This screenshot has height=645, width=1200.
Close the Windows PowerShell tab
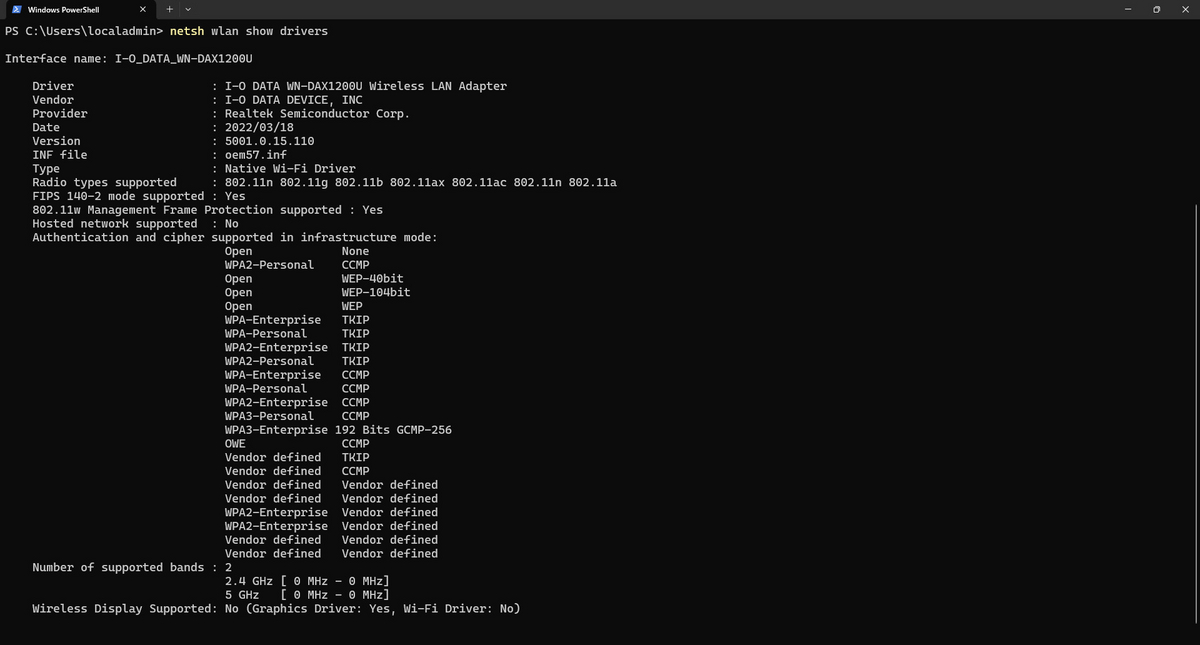point(142,9)
